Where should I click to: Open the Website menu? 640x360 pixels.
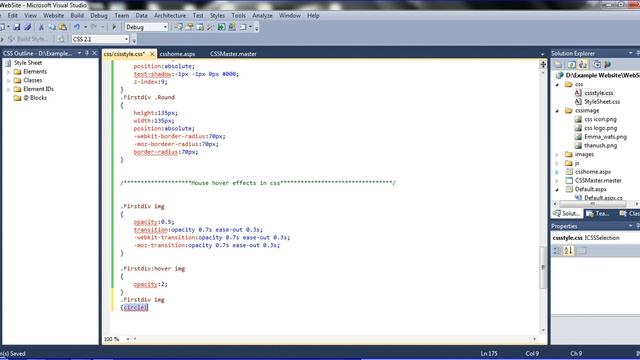(53, 16)
